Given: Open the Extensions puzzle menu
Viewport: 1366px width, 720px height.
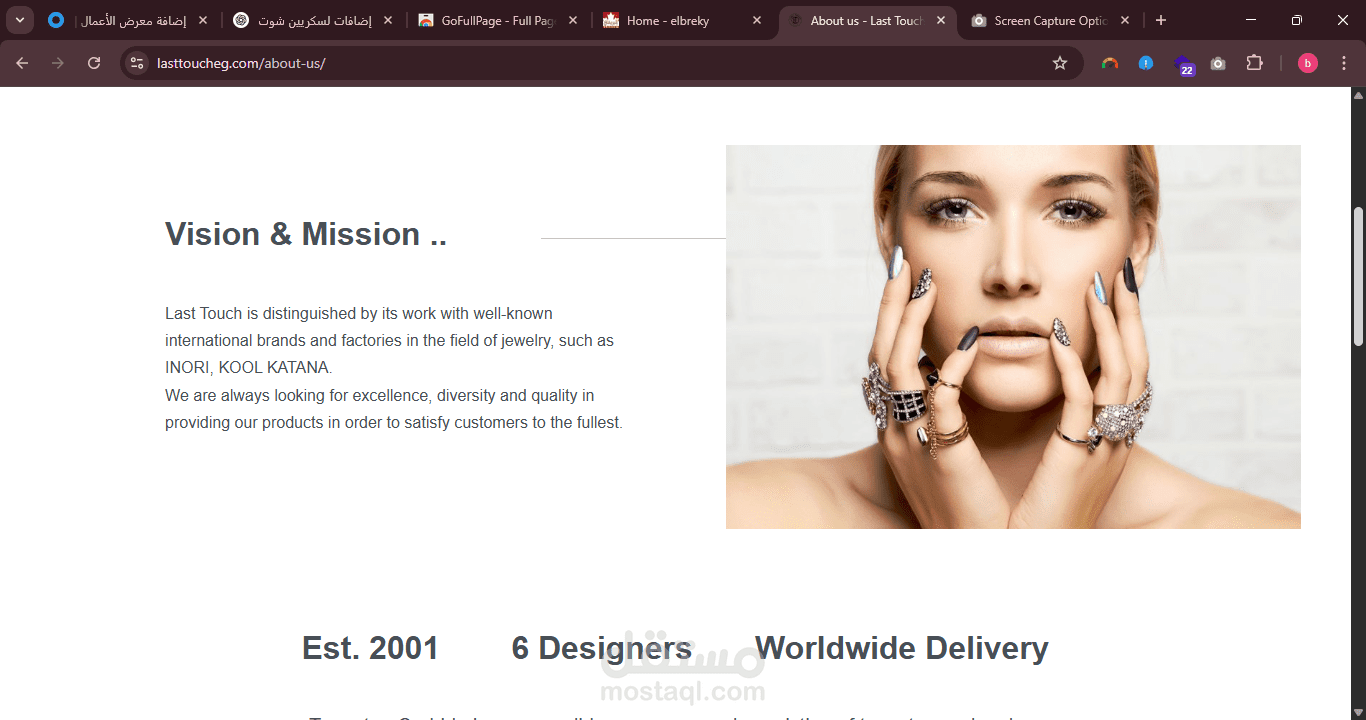Looking at the screenshot, I should [1254, 63].
